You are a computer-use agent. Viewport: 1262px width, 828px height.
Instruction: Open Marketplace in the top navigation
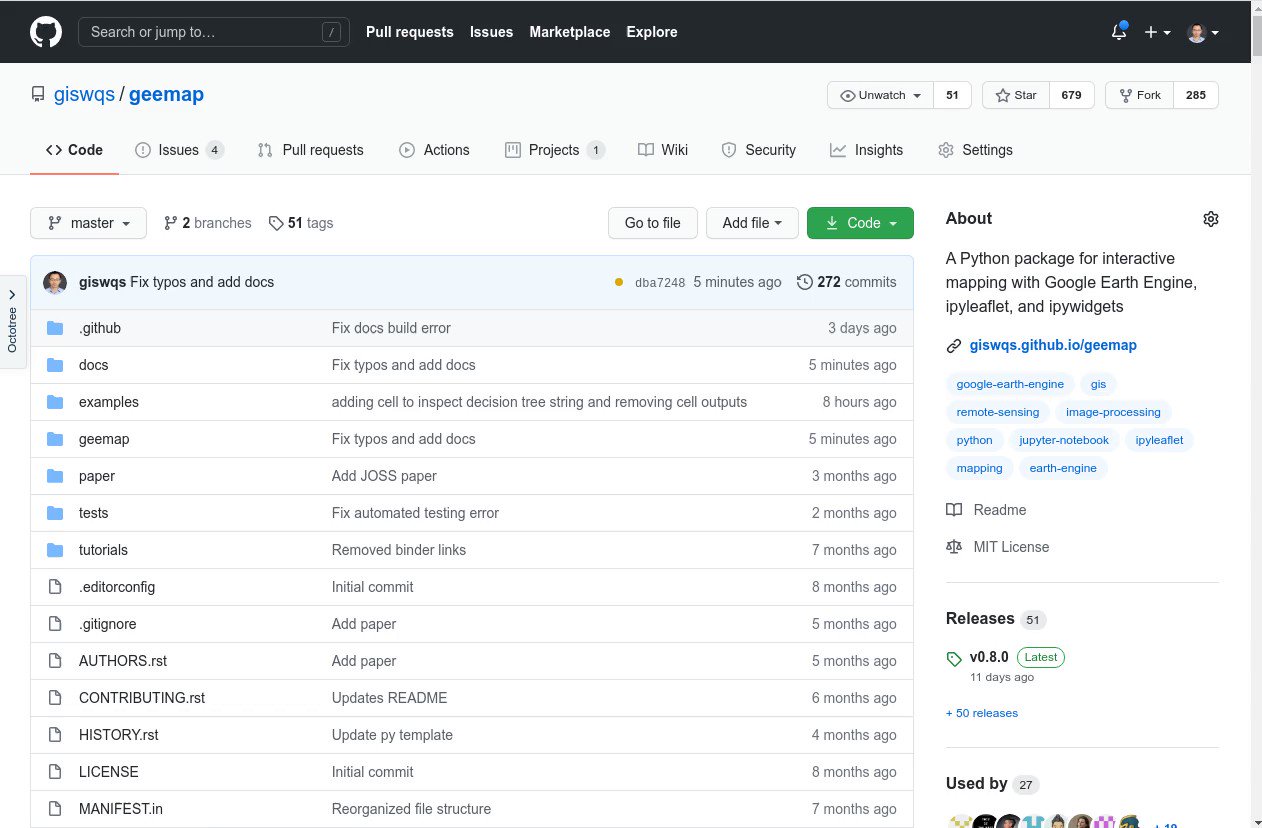tap(570, 32)
